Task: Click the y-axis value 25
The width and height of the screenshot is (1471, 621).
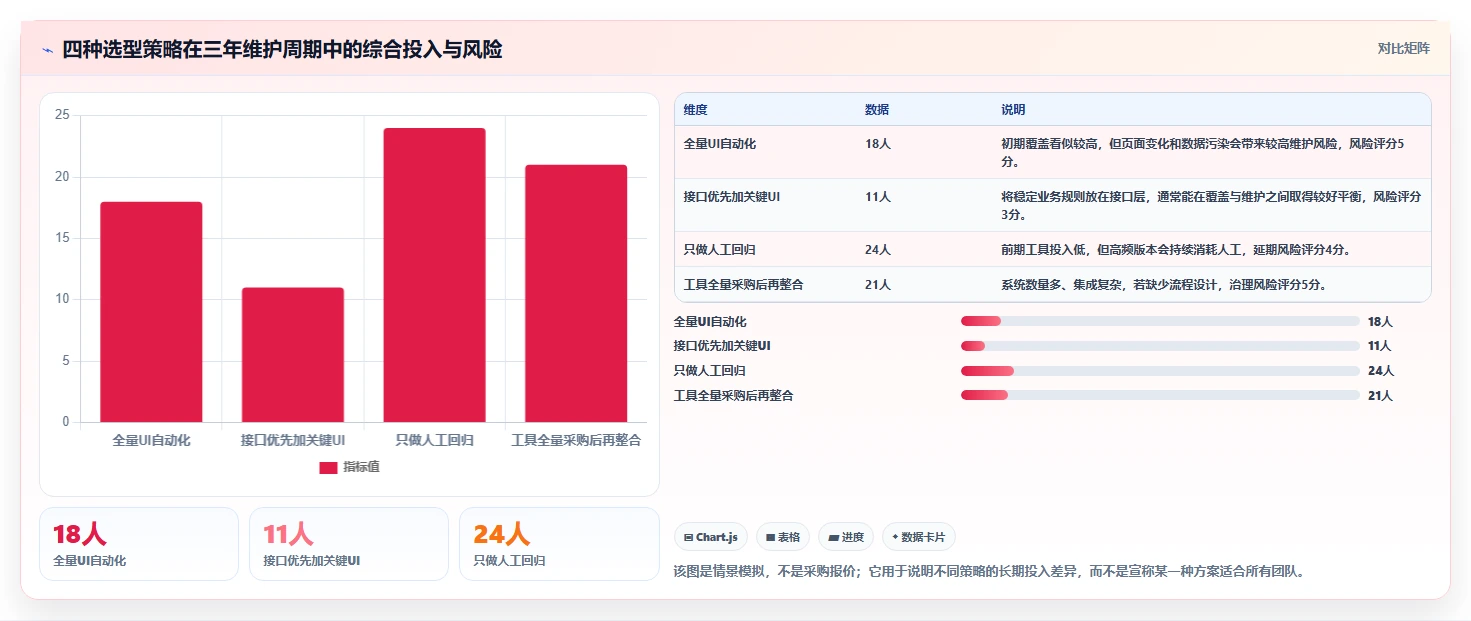Action: (x=62, y=116)
